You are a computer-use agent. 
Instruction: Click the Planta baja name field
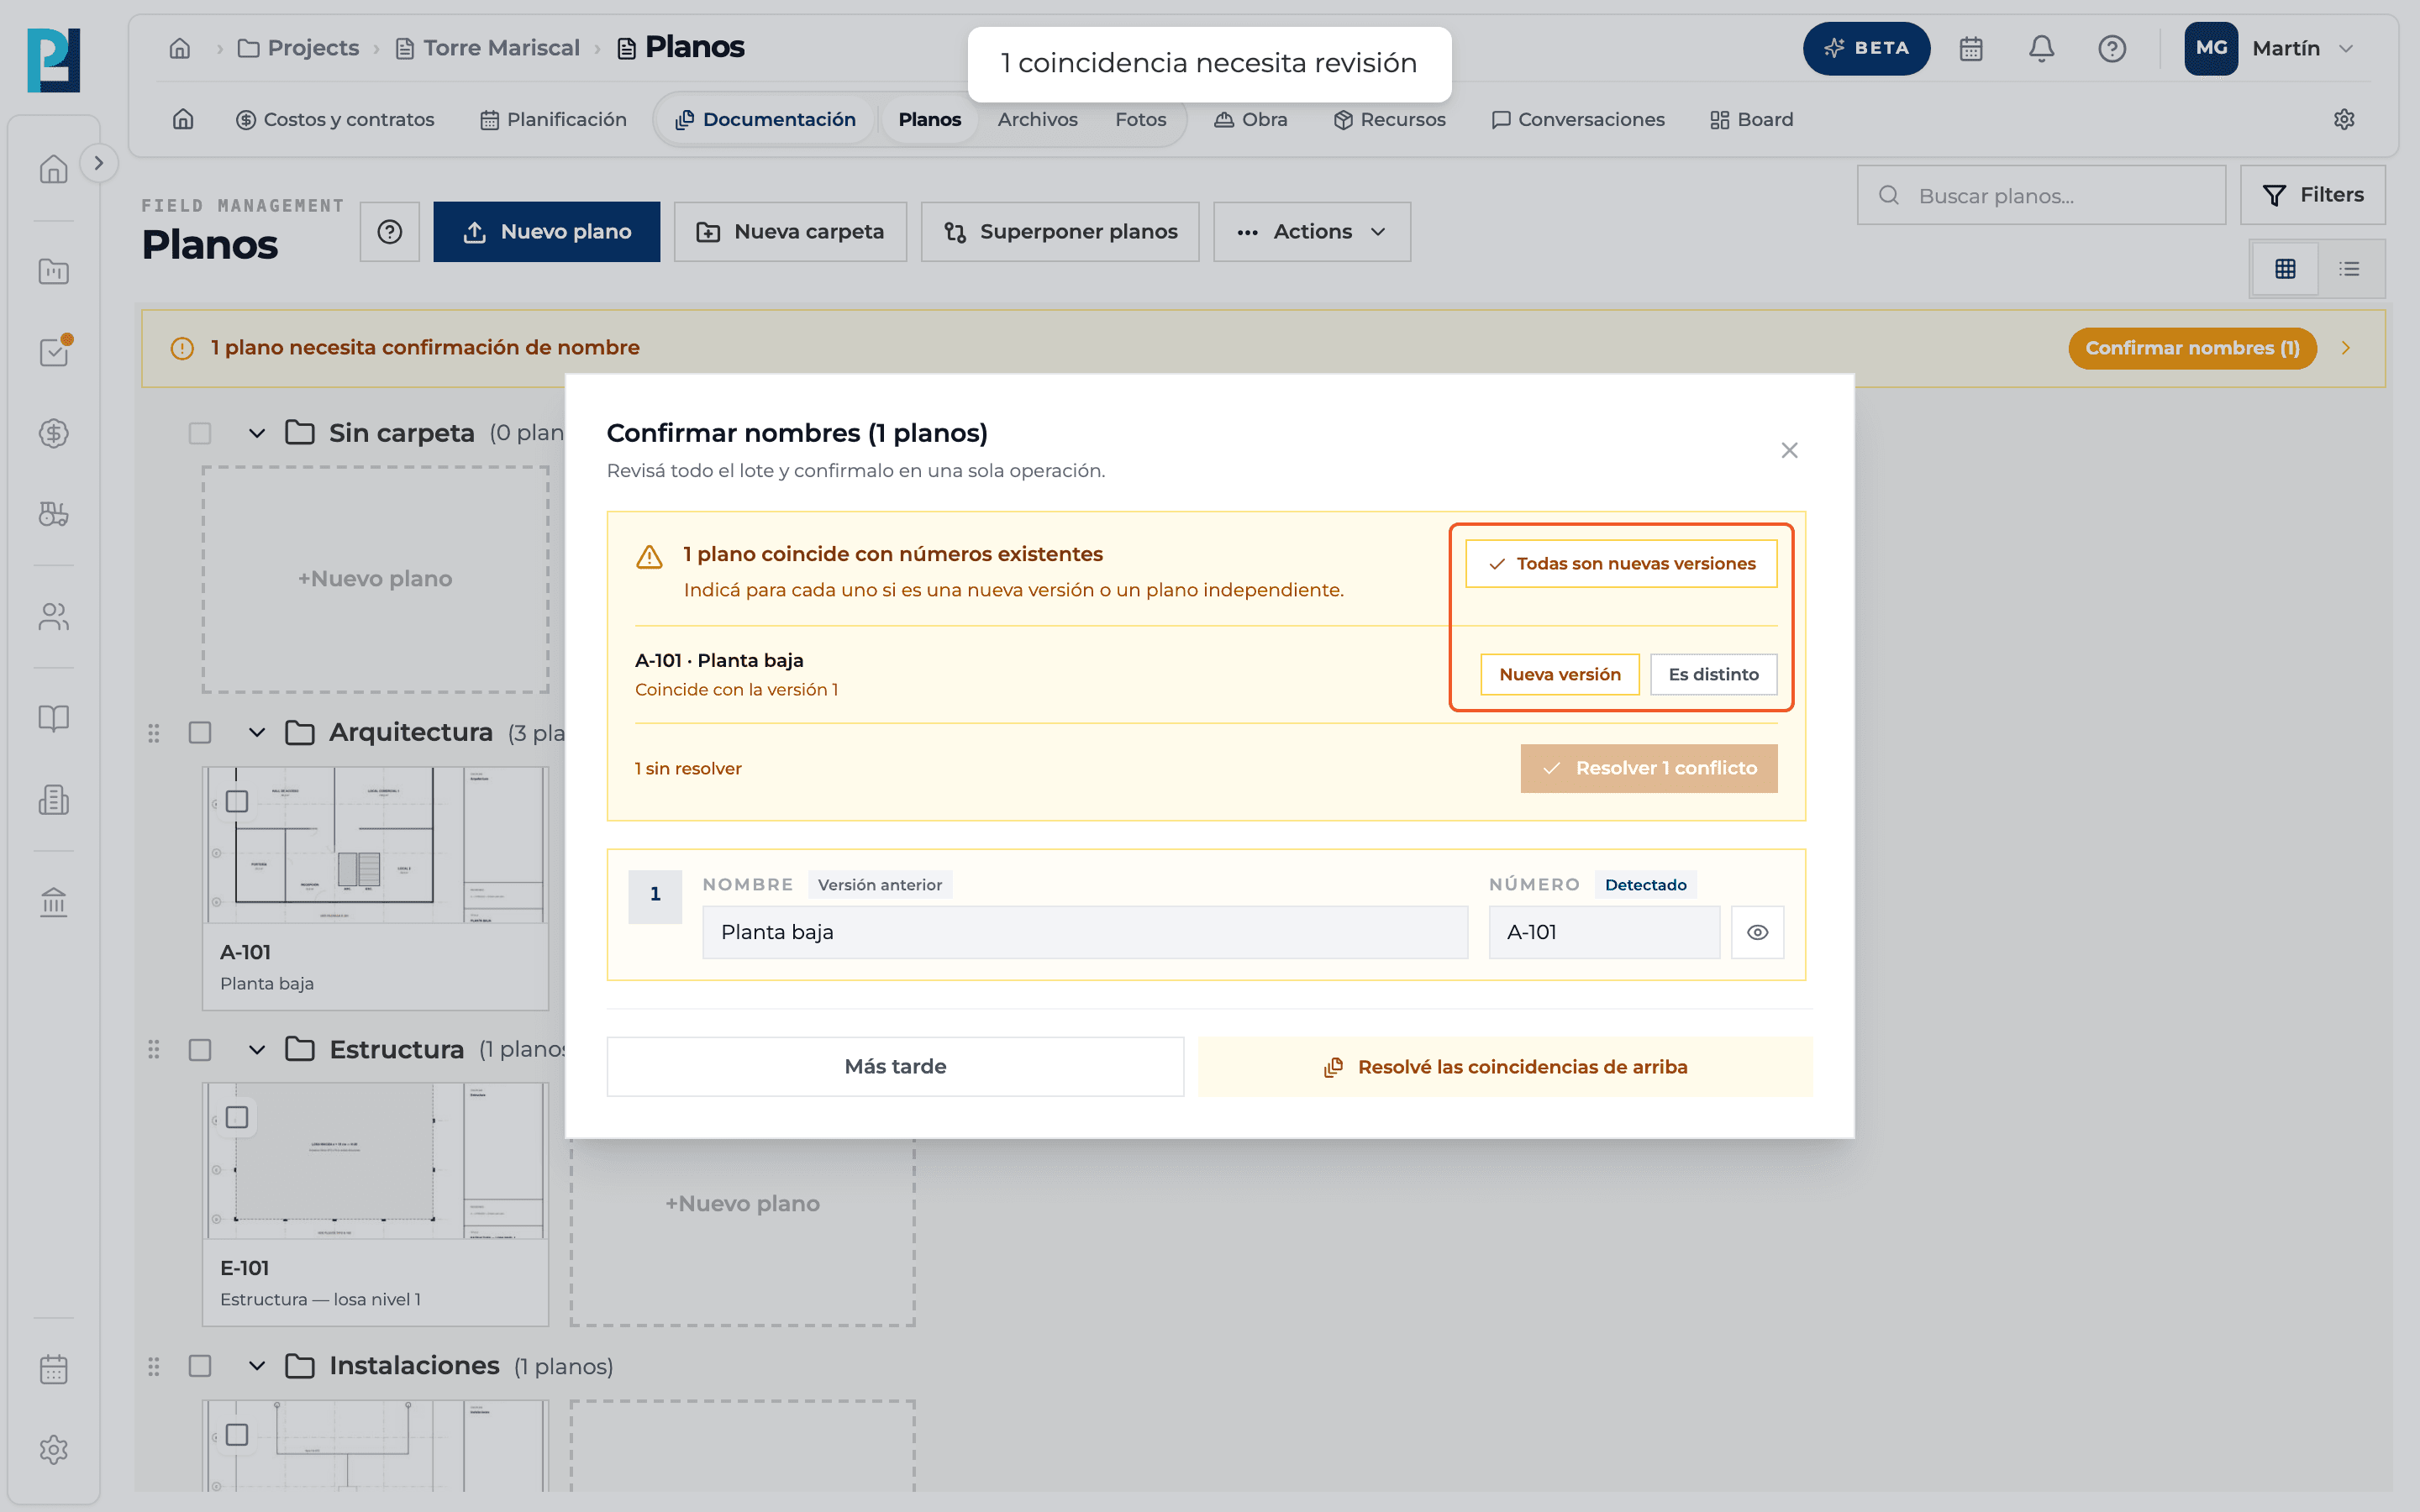pyautogui.click(x=1085, y=932)
